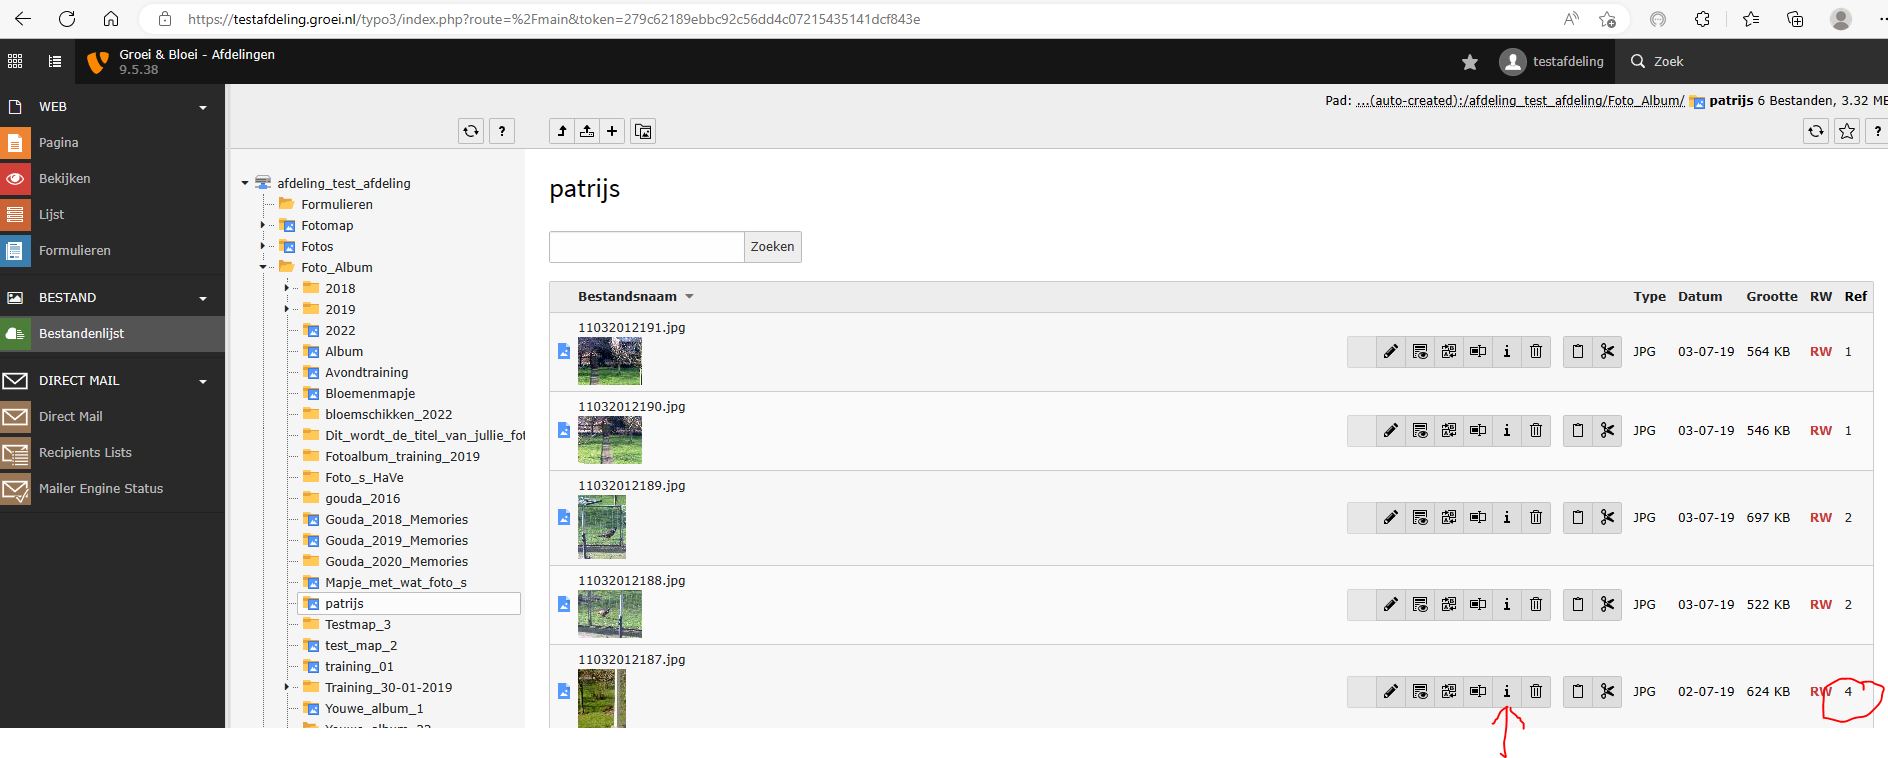The height and width of the screenshot is (758, 1888).
Task: Collapse the WEB module section
Action: 203,107
